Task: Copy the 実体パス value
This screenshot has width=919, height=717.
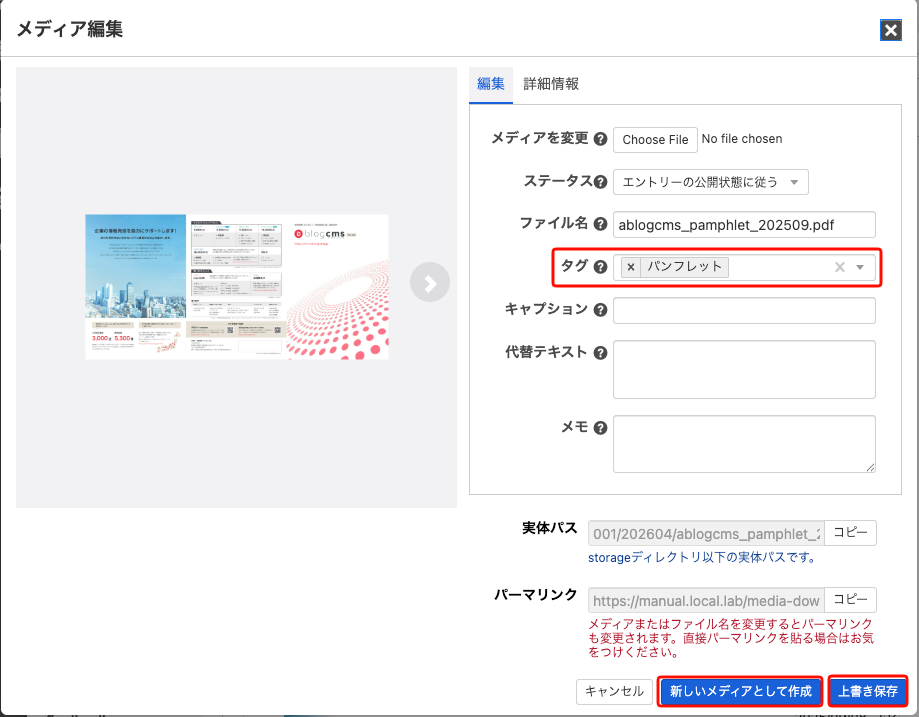Action: 851,533
